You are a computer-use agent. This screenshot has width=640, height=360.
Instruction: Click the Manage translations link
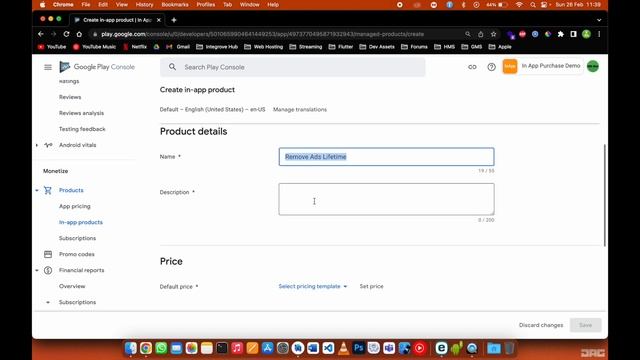[300, 109]
